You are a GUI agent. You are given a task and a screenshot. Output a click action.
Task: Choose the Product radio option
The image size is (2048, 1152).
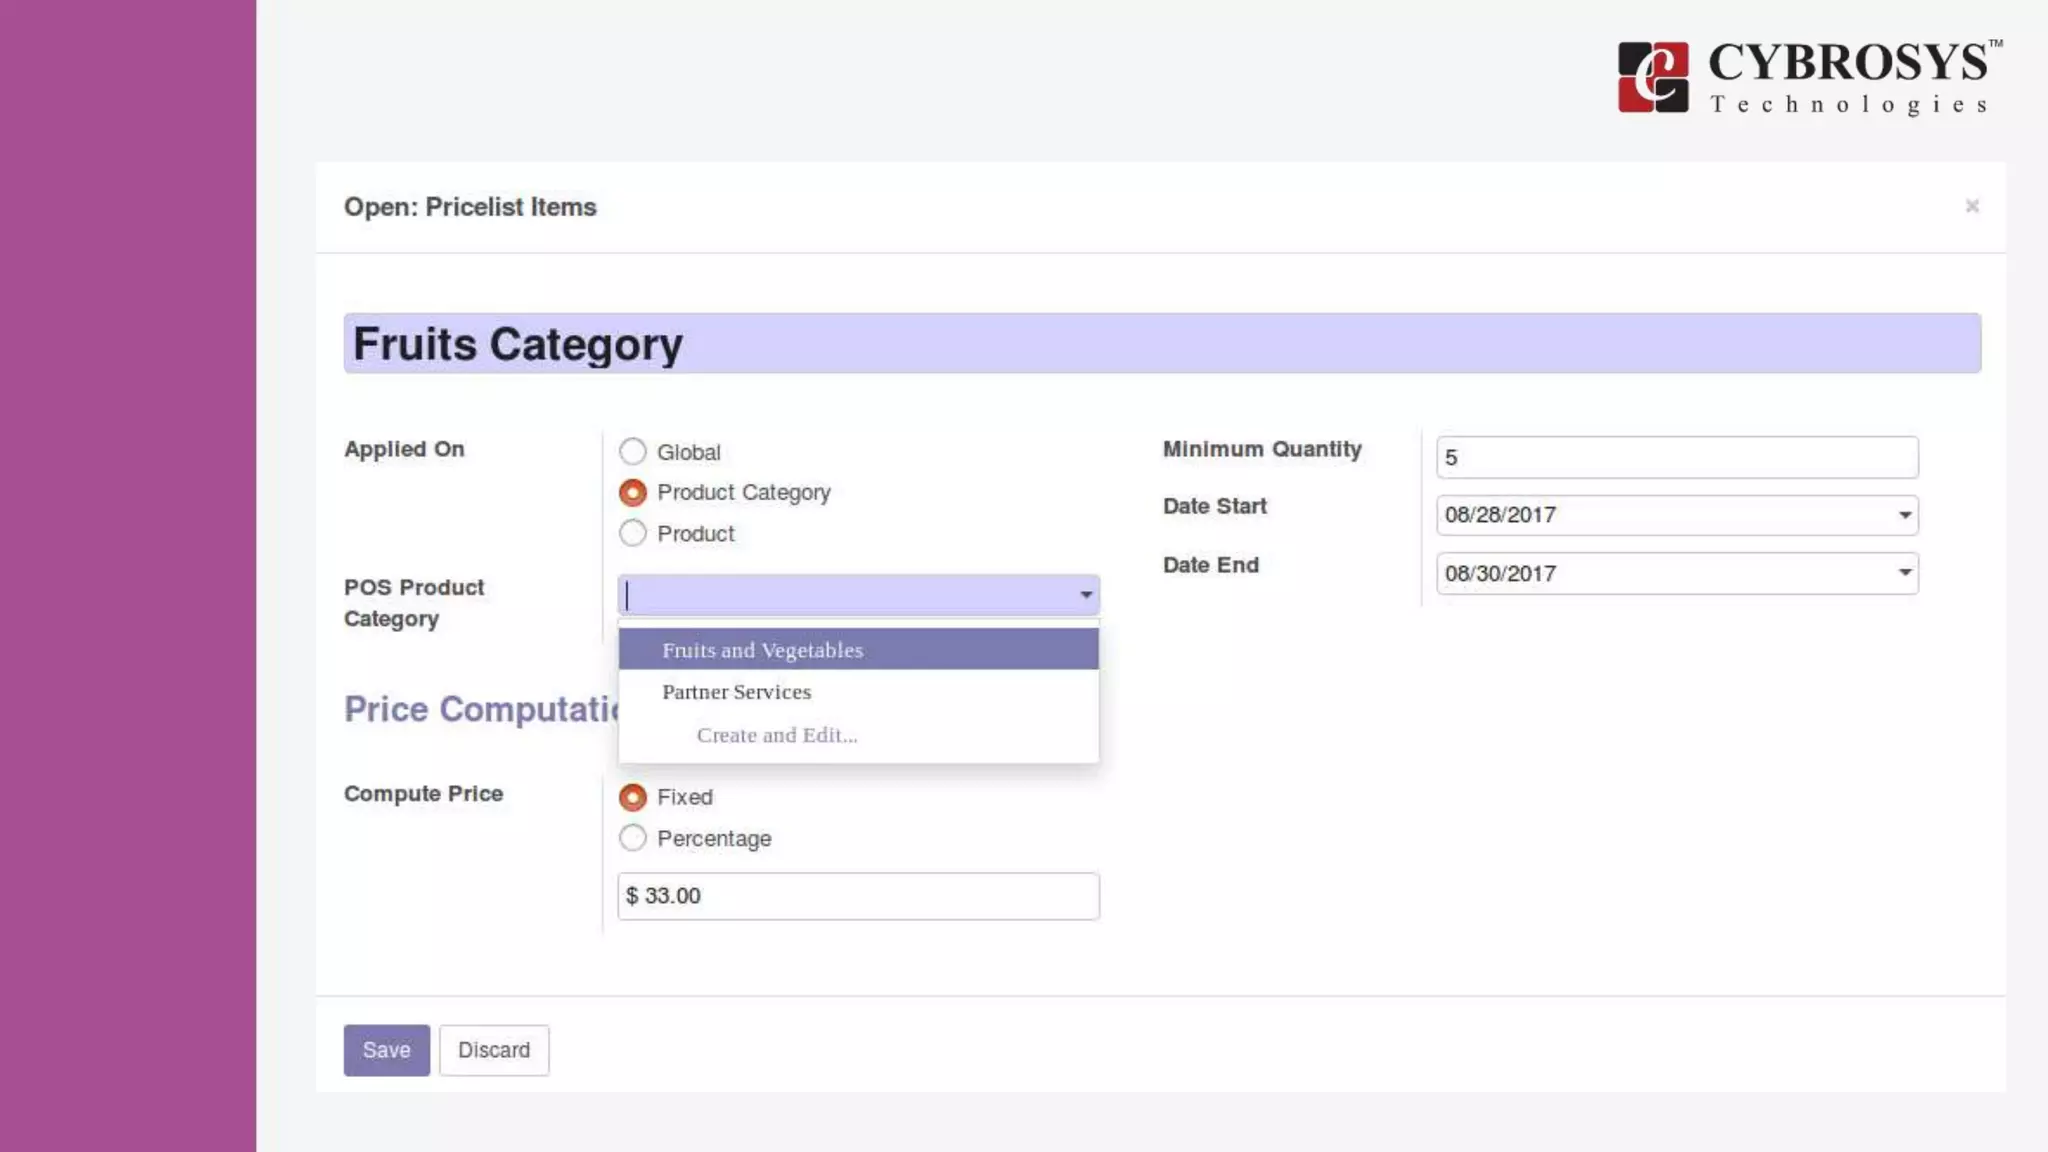click(x=632, y=534)
